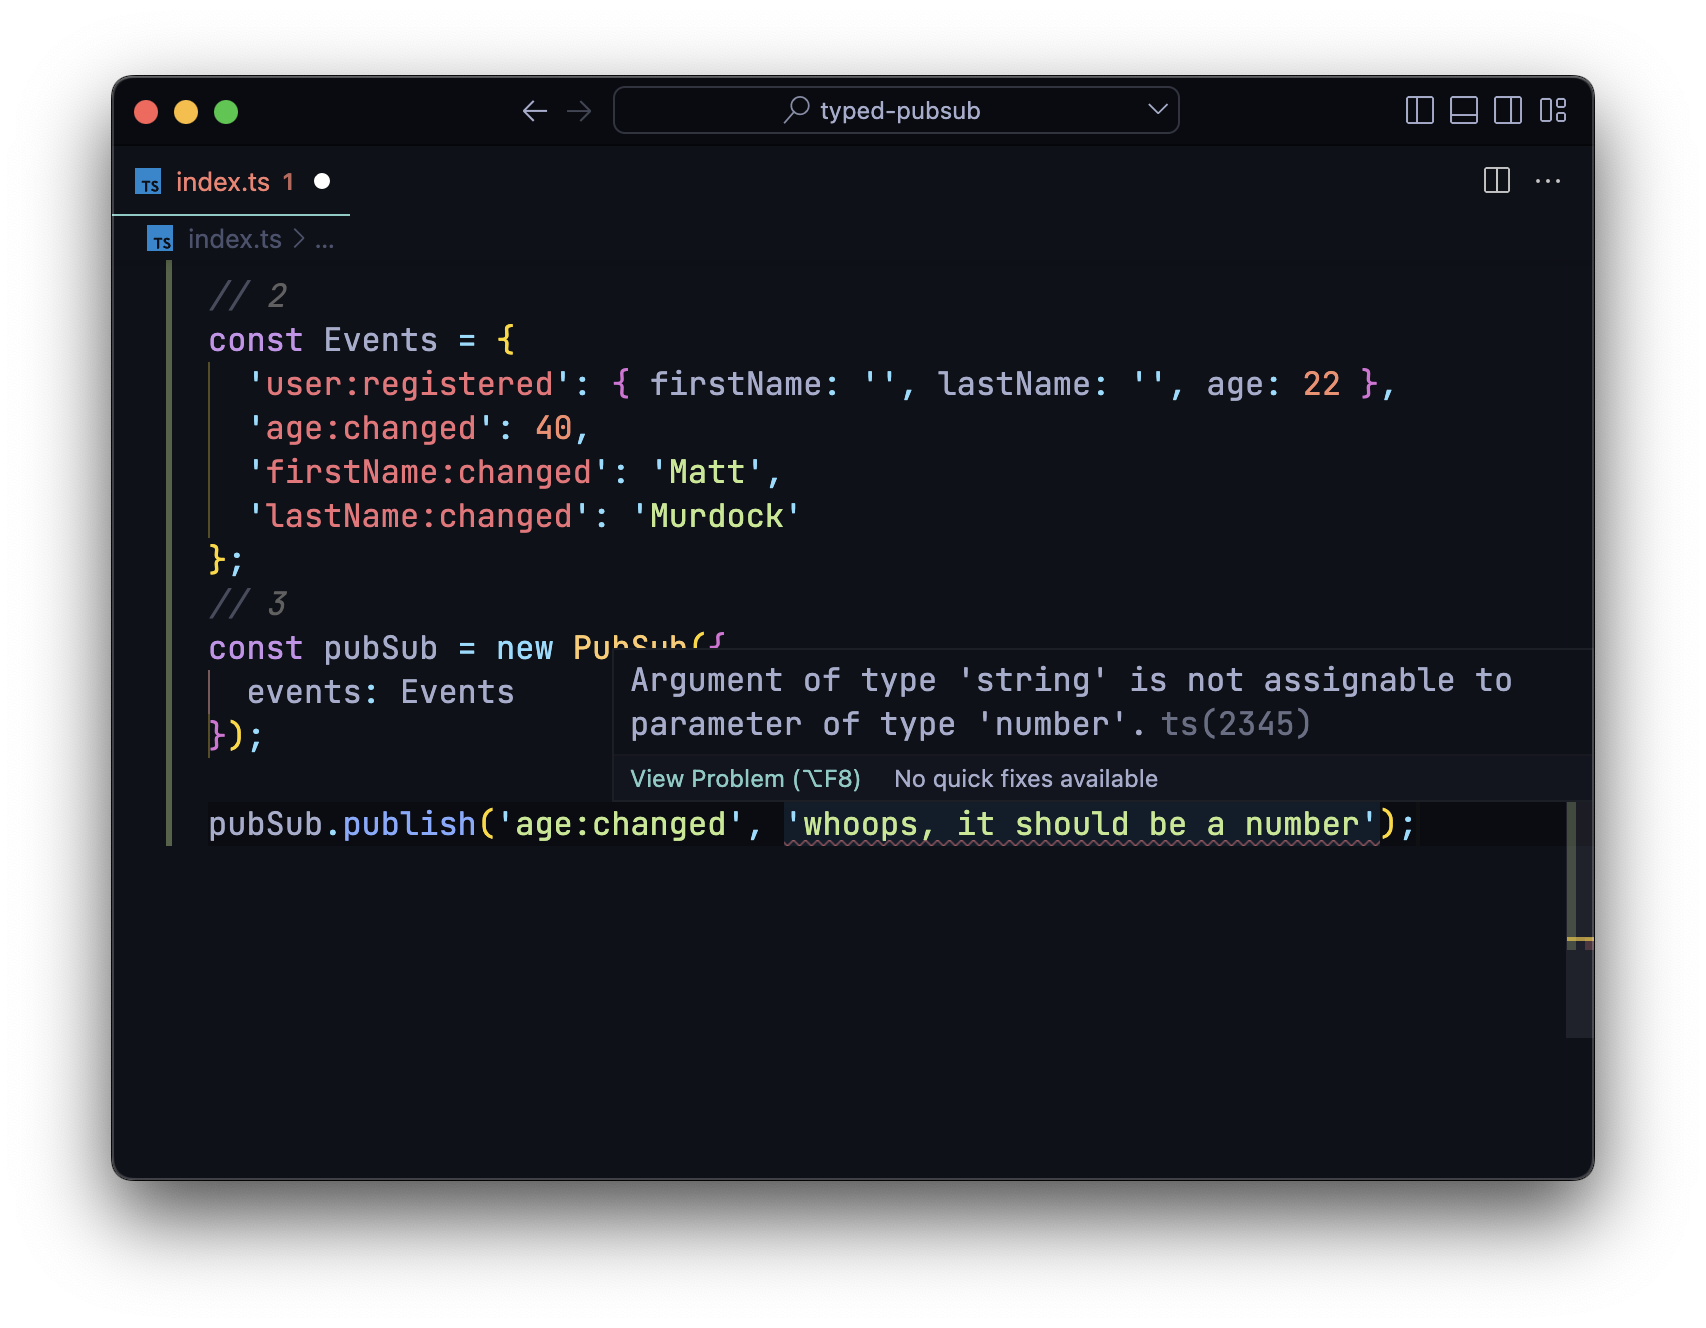Click the forward navigation arrow
Image resolution: width=1706 pixels, height=1328 pixels.
[x=579, y=111]
